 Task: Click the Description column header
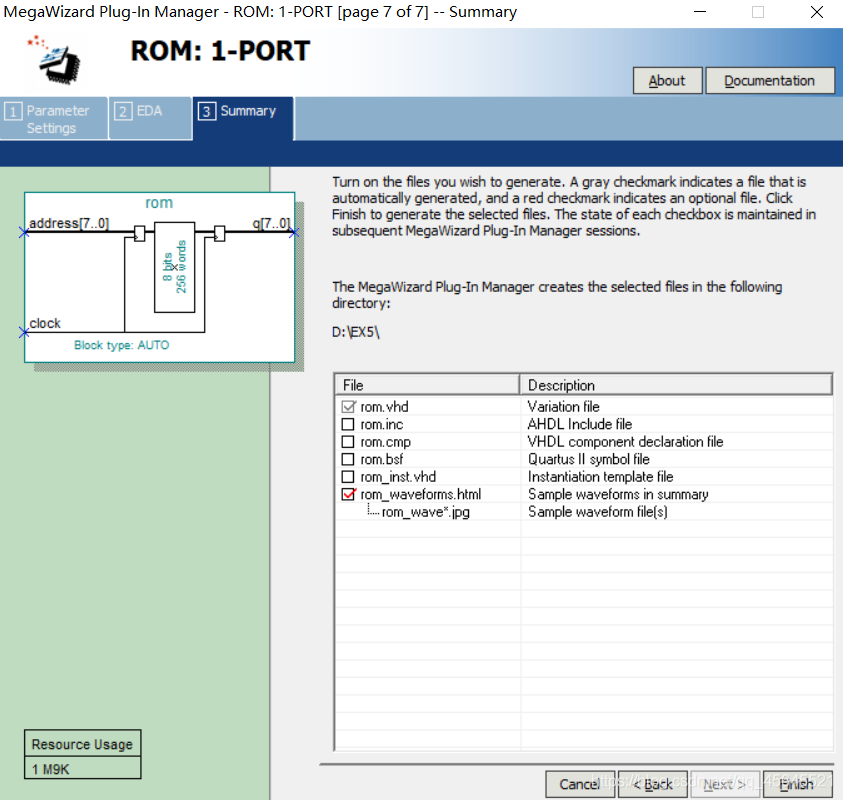click(x=676, y=385)
